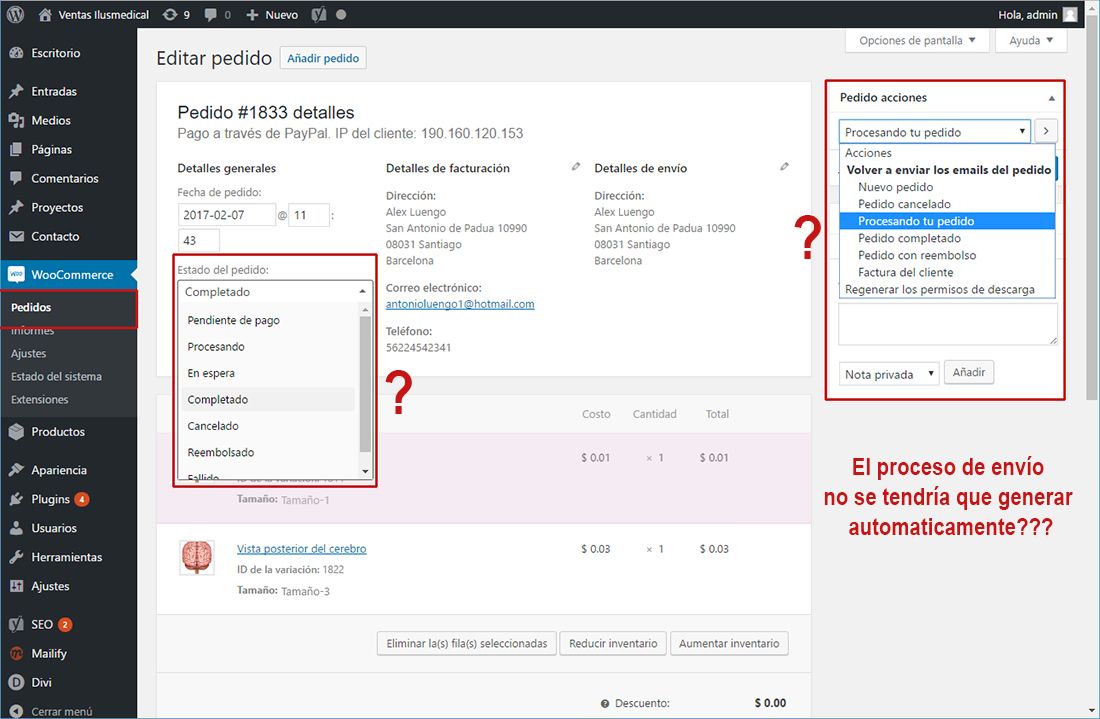
Task: Open Pedido acciones select dropdown
Action: pyautogui.click(x=934, y=131)
